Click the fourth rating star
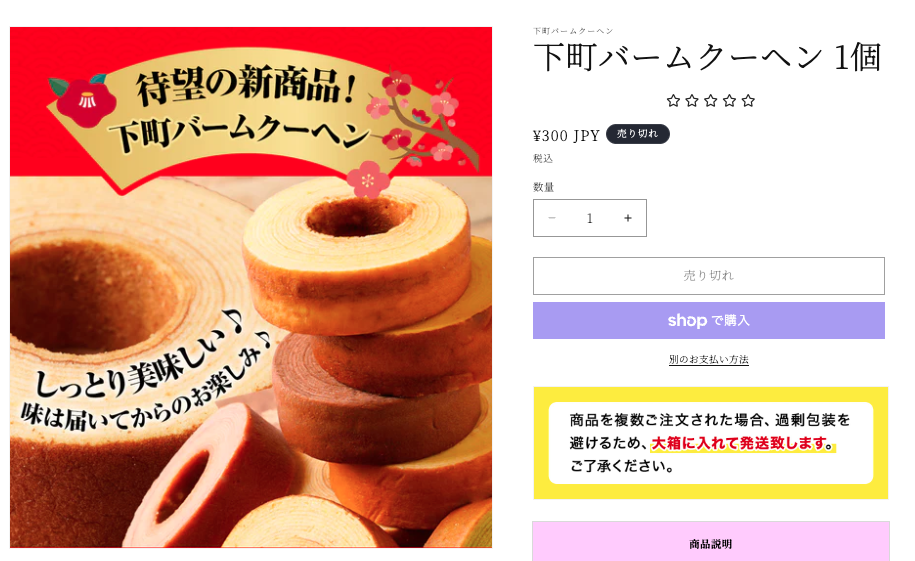This screenshot has height=561, width=915. 729,101
